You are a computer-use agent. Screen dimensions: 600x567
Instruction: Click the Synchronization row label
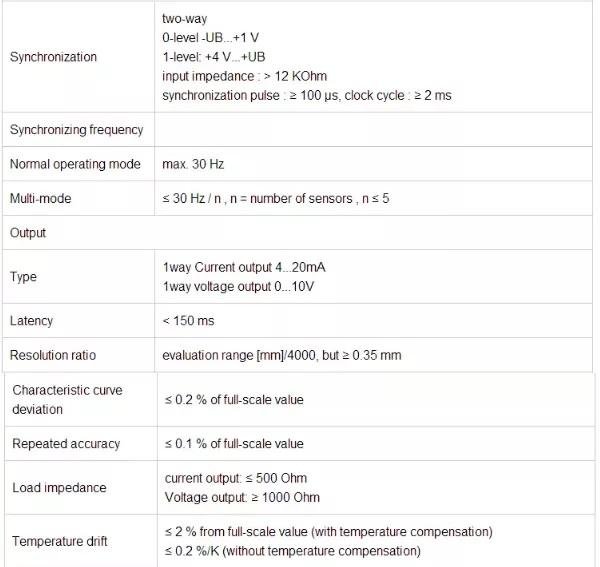click(x=53, y=57)
